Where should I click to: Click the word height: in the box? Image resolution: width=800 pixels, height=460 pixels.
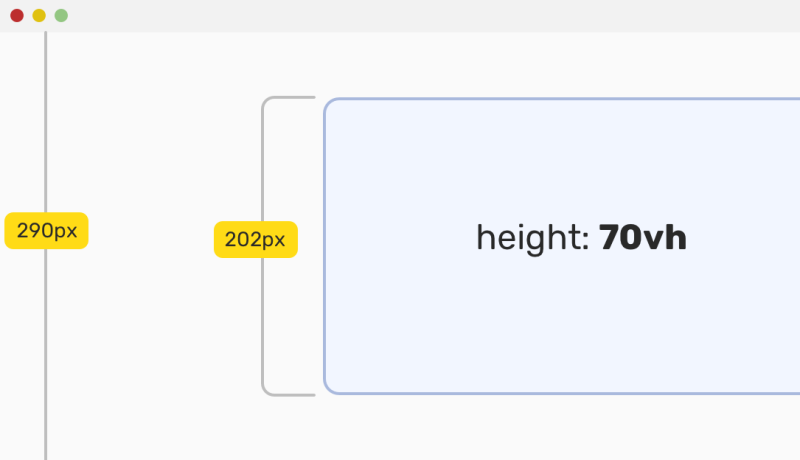pyautogui.click(x=533, y=238)
